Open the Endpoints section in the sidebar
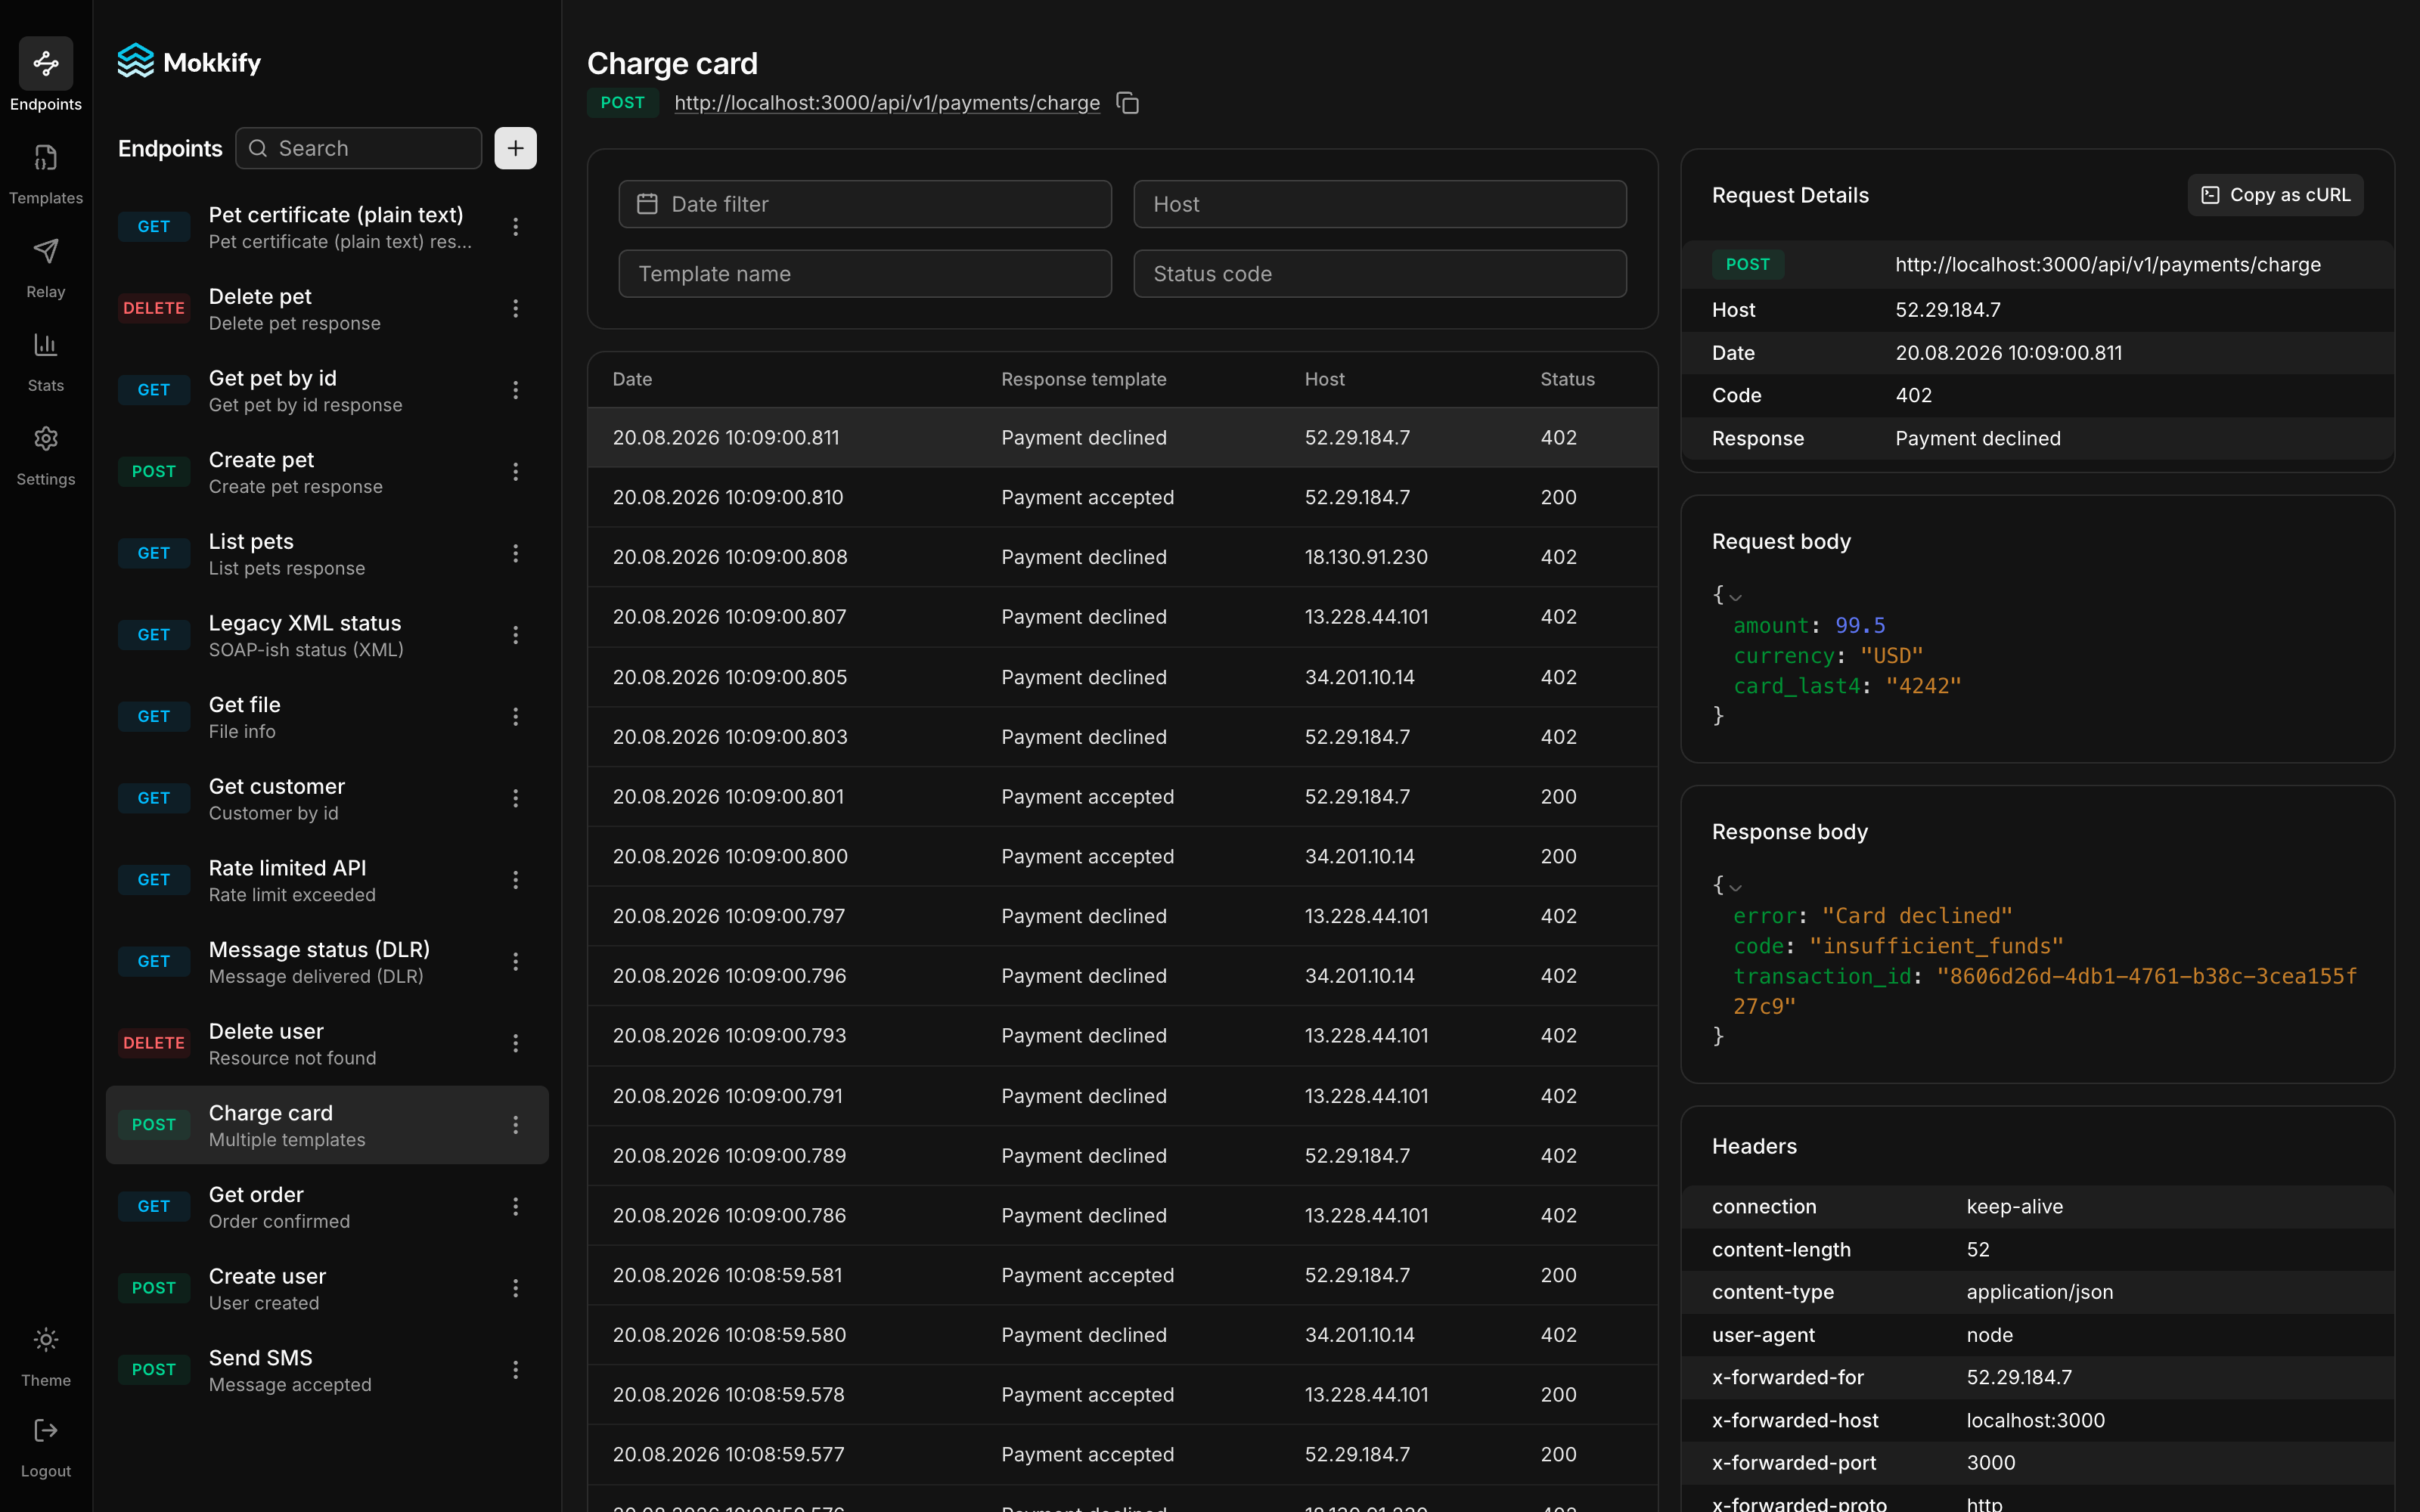Viewport: 2420px width, 1512px height. (46, 76)
